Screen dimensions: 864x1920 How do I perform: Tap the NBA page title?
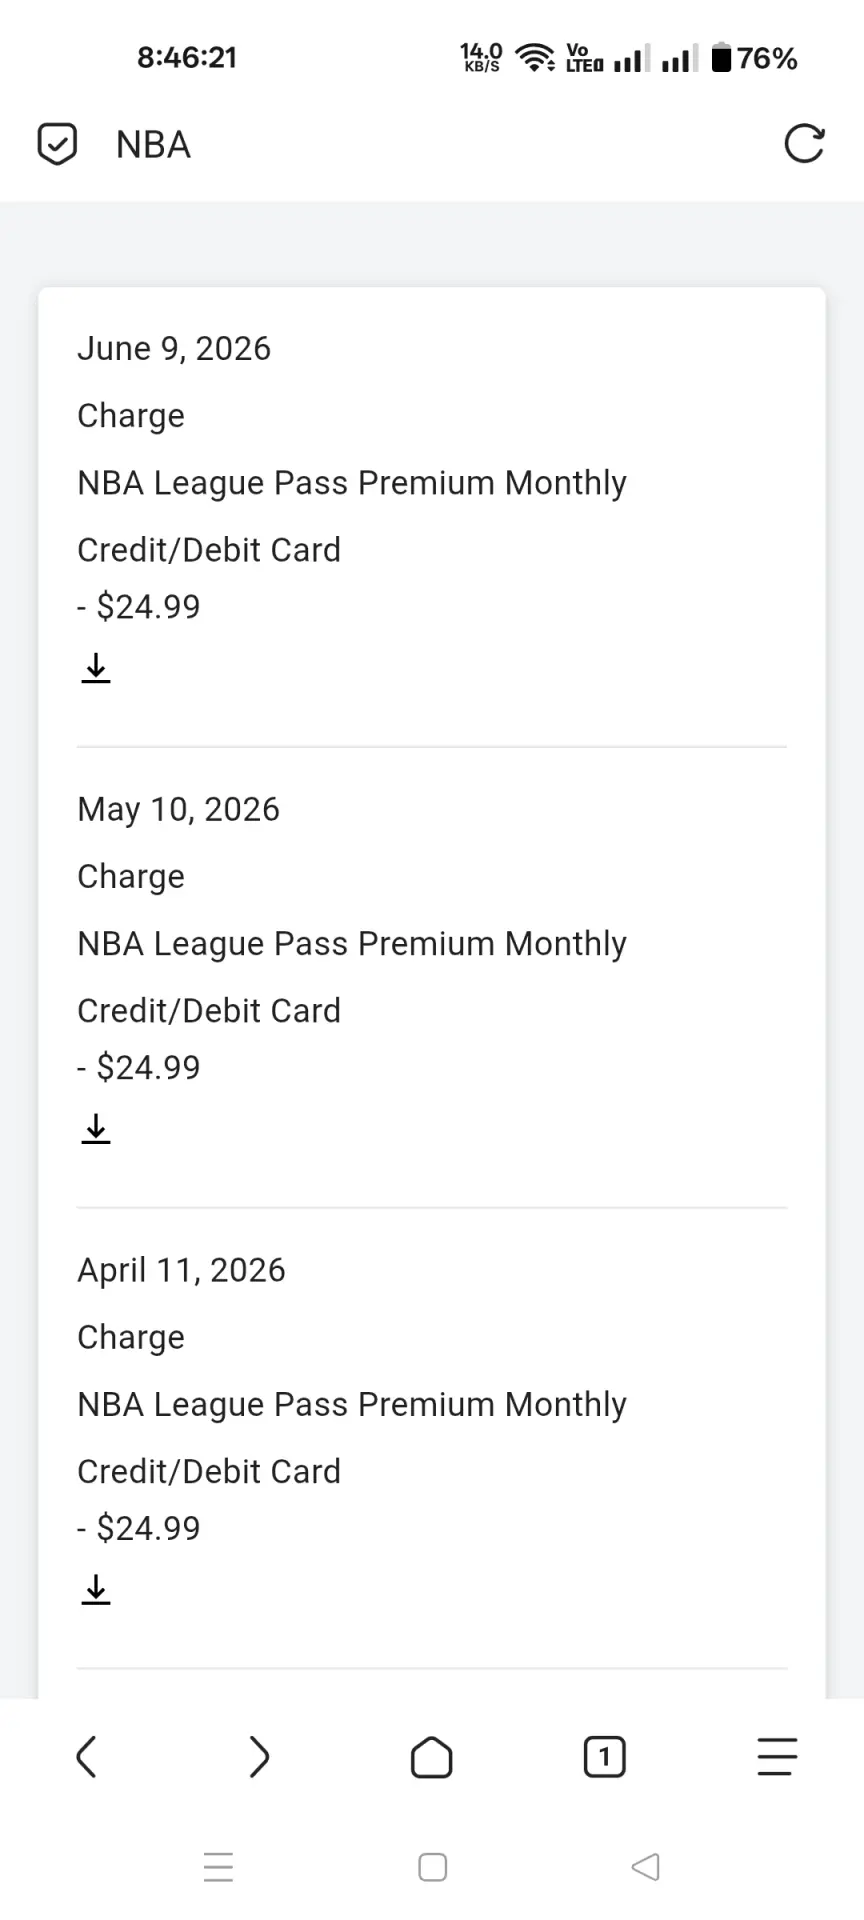153,145
